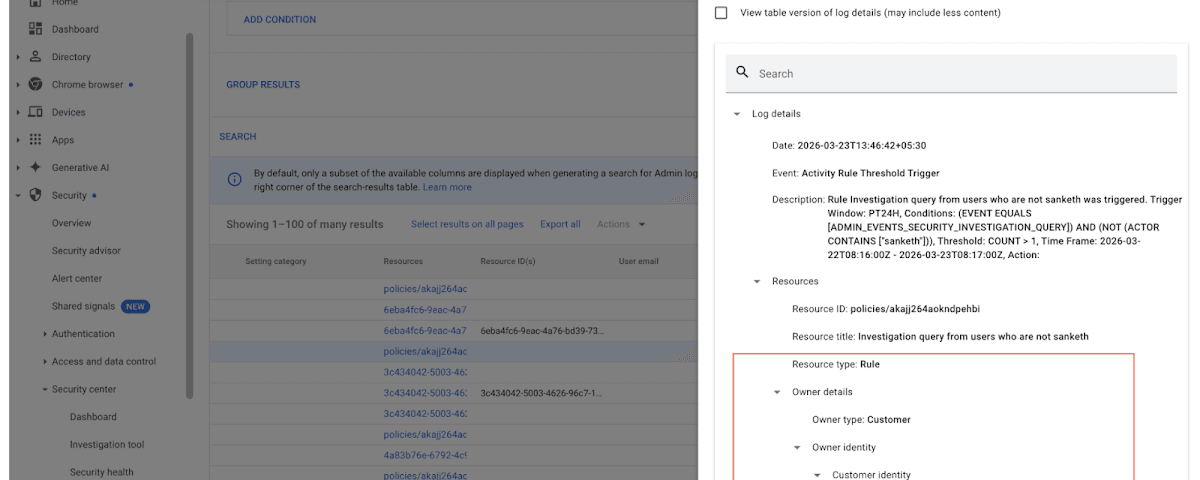Click the sidebar vertical scrollbar
This screenshot has height=480, width=1200.
point(189,200)
